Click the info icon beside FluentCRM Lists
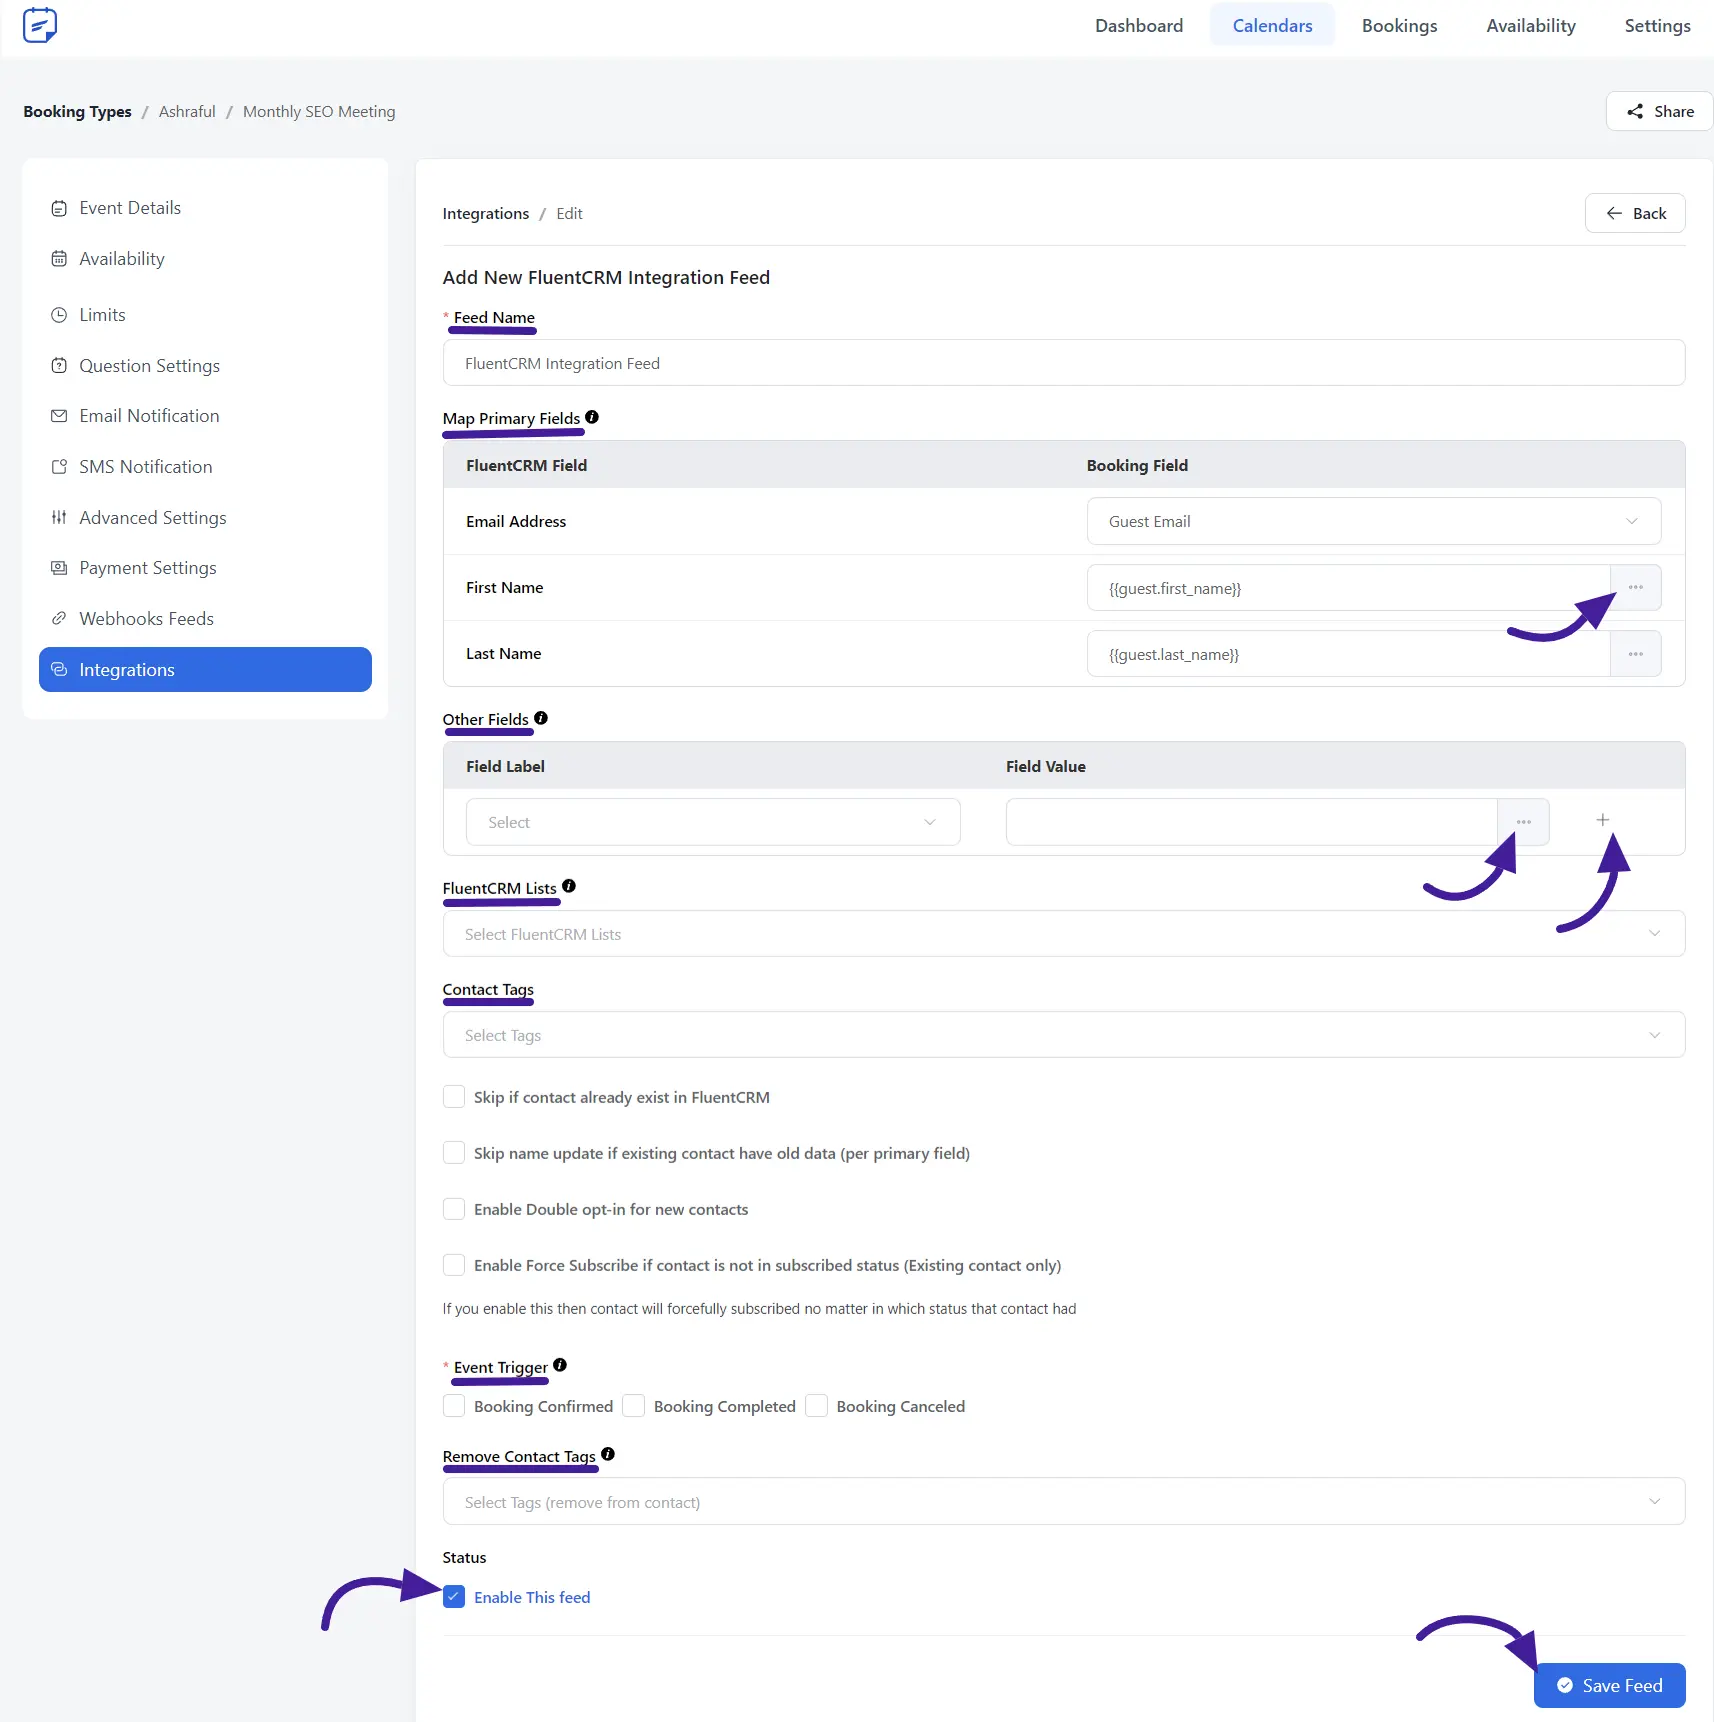The height and width of the screenshot is (1722, 1714). 569,886
